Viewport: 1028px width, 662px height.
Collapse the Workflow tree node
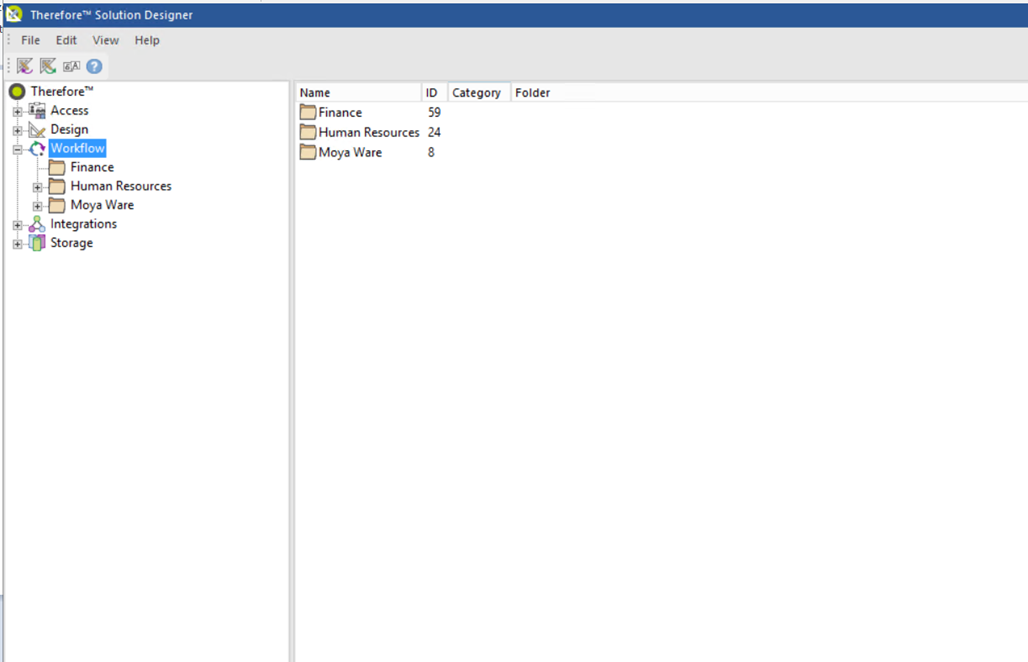point(17,148)
